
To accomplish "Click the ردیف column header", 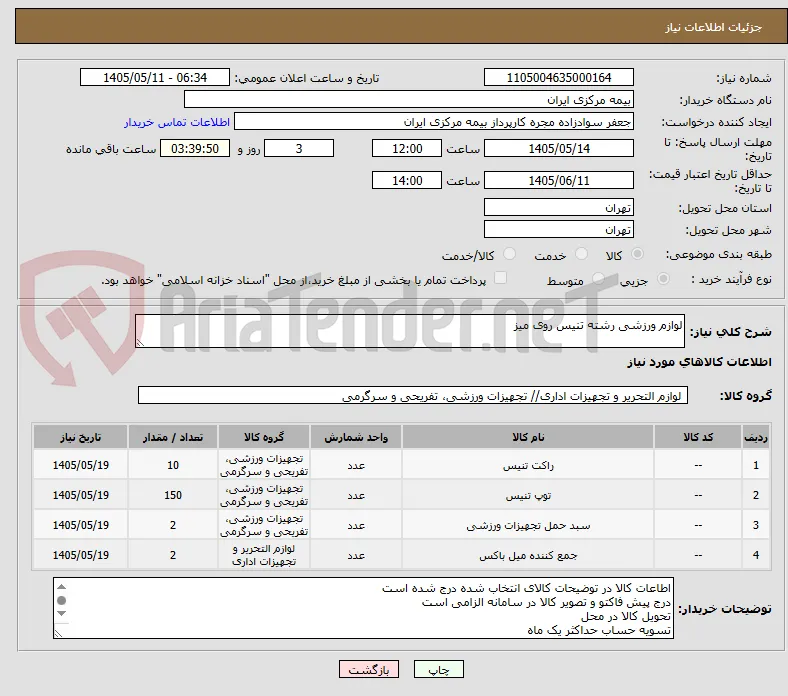I will coord(755,437).
